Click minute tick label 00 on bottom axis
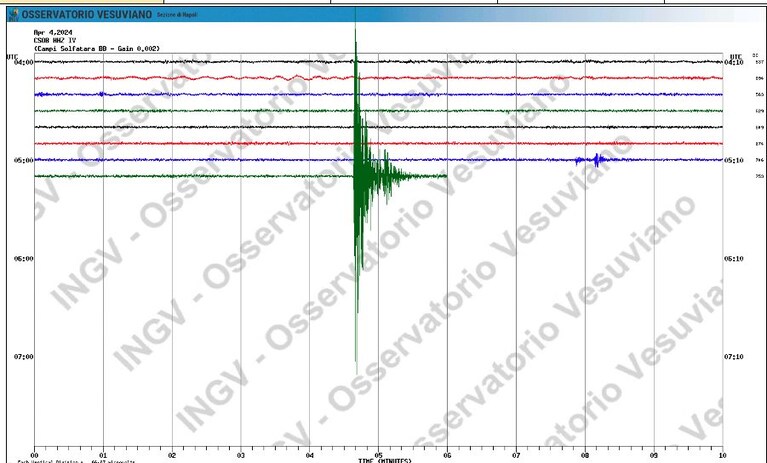Screen dimensions: 767x463 pyautogui.click(x=35, y=455)
